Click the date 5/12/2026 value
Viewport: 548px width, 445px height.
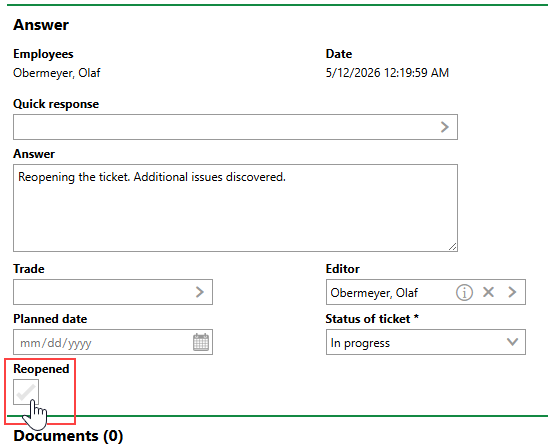click(x=387, y=73)
